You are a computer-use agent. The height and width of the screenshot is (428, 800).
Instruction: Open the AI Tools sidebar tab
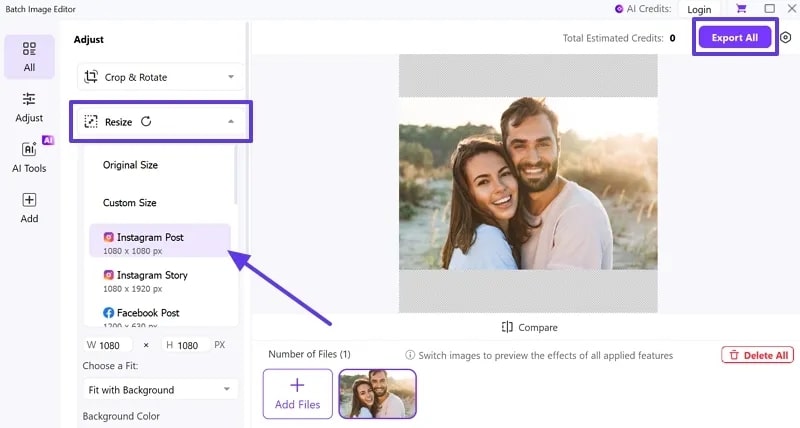point(29,157)
